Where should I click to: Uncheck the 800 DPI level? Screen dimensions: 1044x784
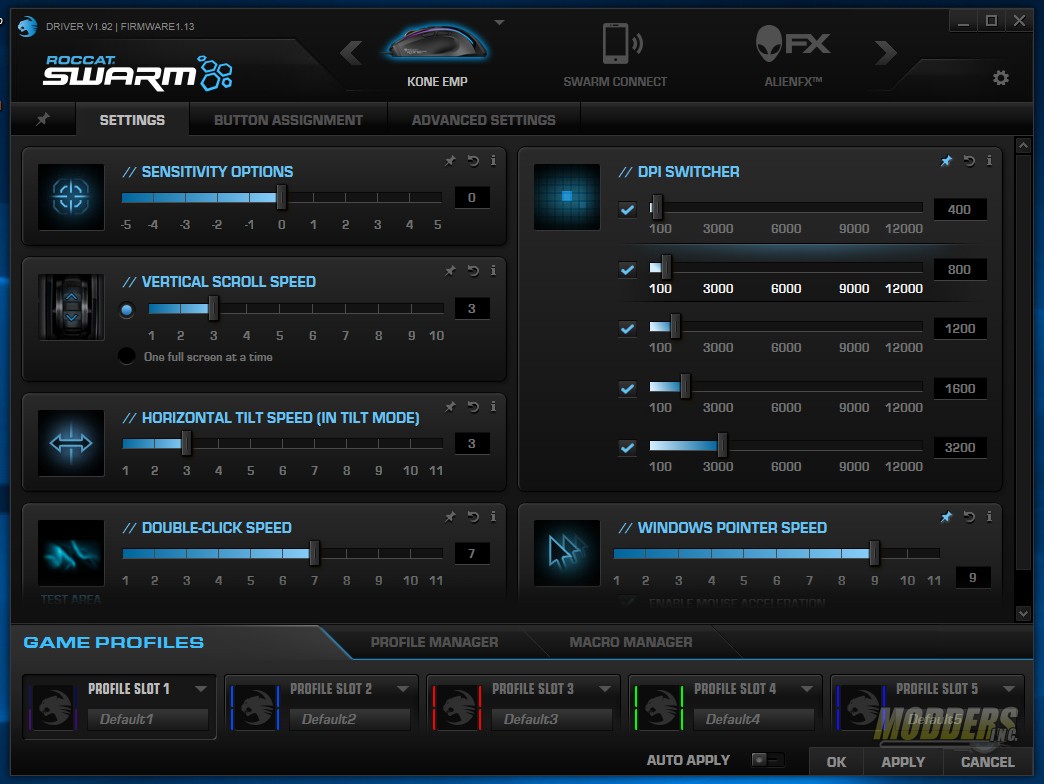(x=627, y=270)
